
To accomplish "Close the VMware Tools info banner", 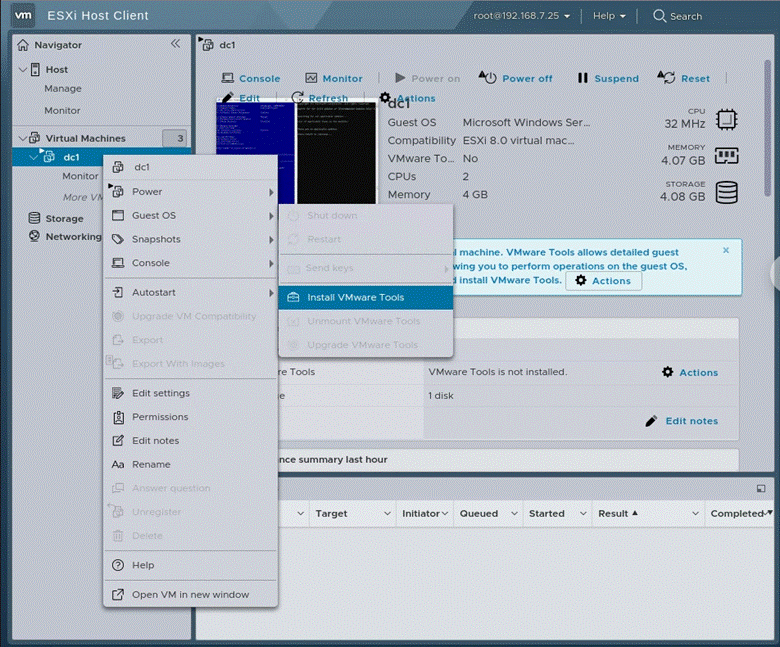I will [726, 250].
